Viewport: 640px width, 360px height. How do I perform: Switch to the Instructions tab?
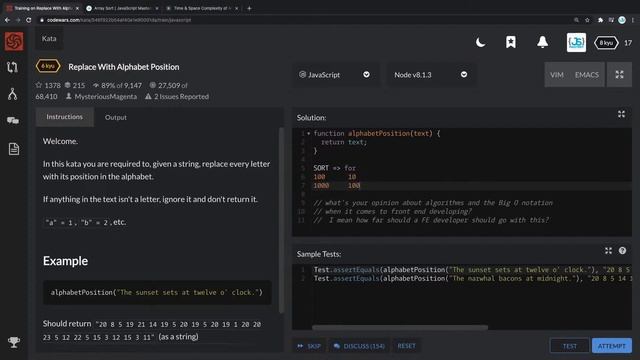click(64, 117)
